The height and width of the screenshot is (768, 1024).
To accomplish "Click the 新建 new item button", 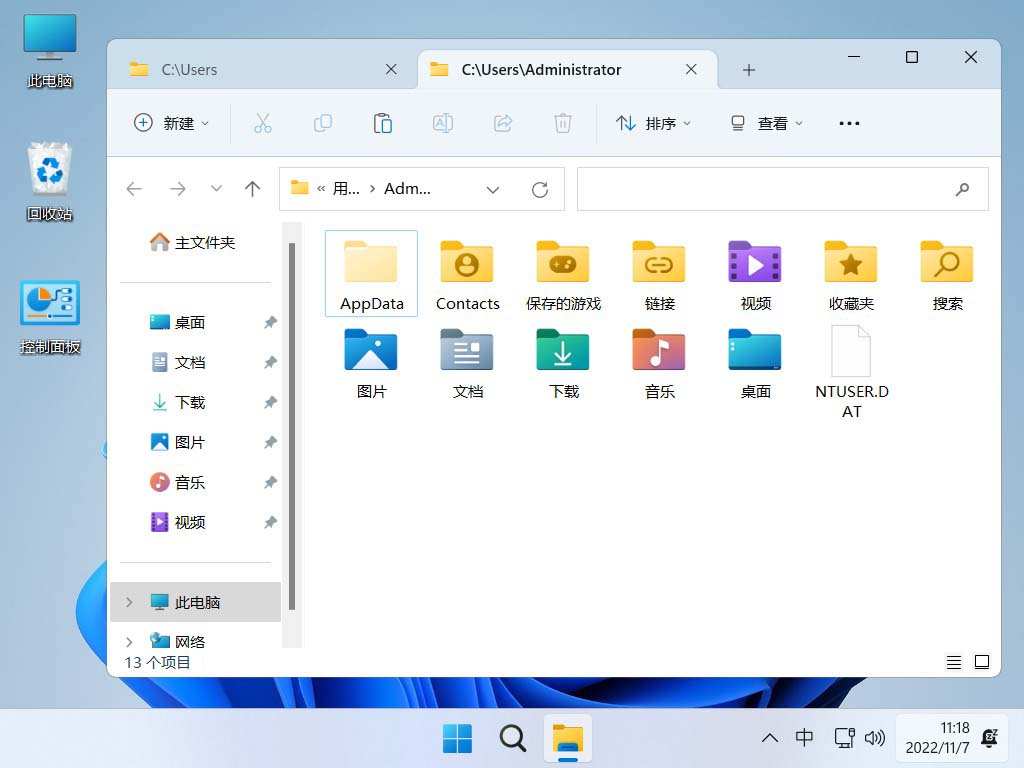I will click(171, 123).
